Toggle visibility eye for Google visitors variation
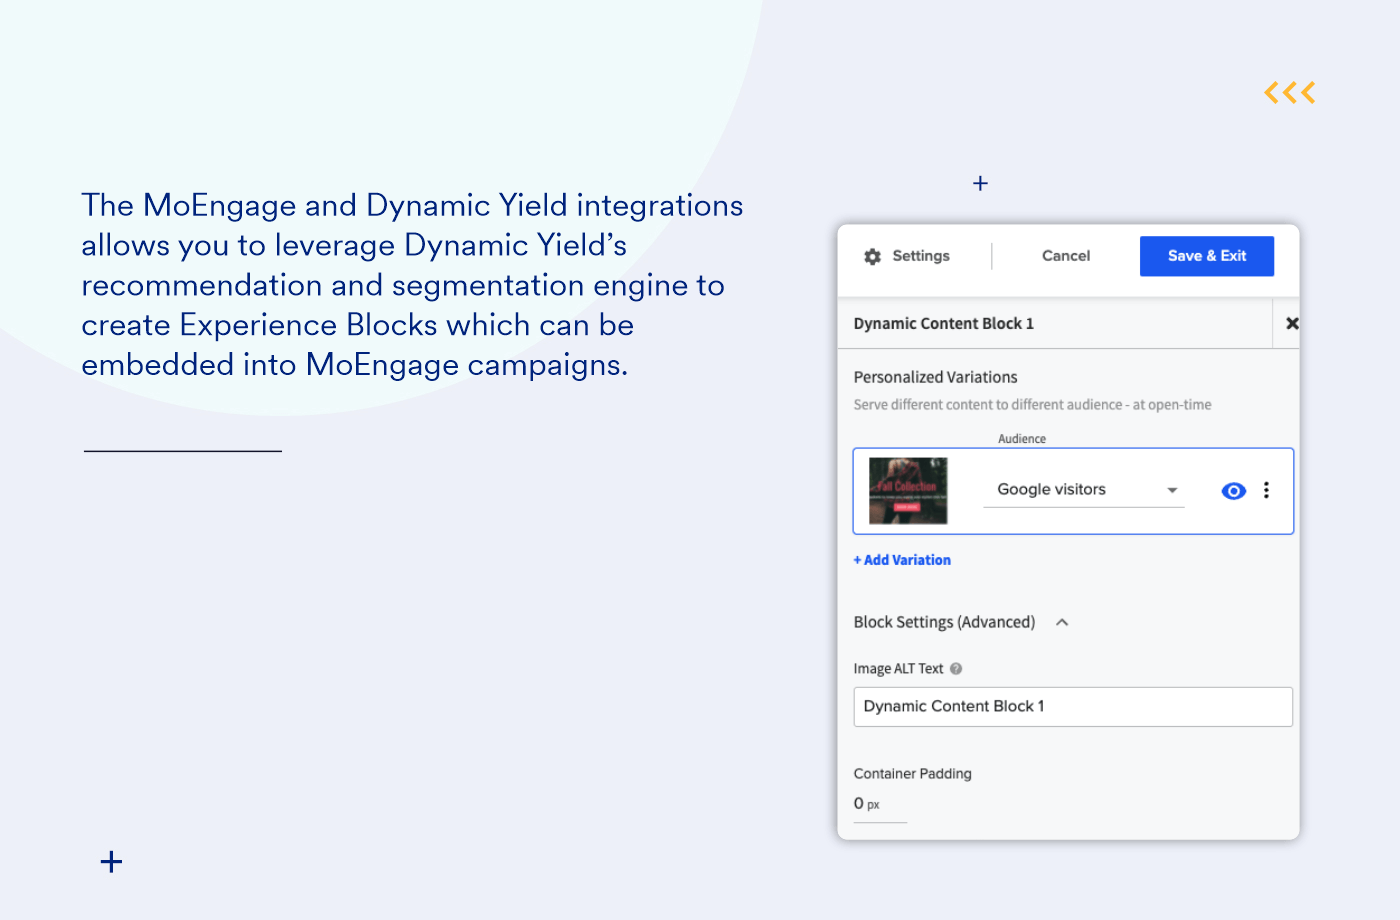The width and height of the screenshot is (1400, 920). [1234, 491]
